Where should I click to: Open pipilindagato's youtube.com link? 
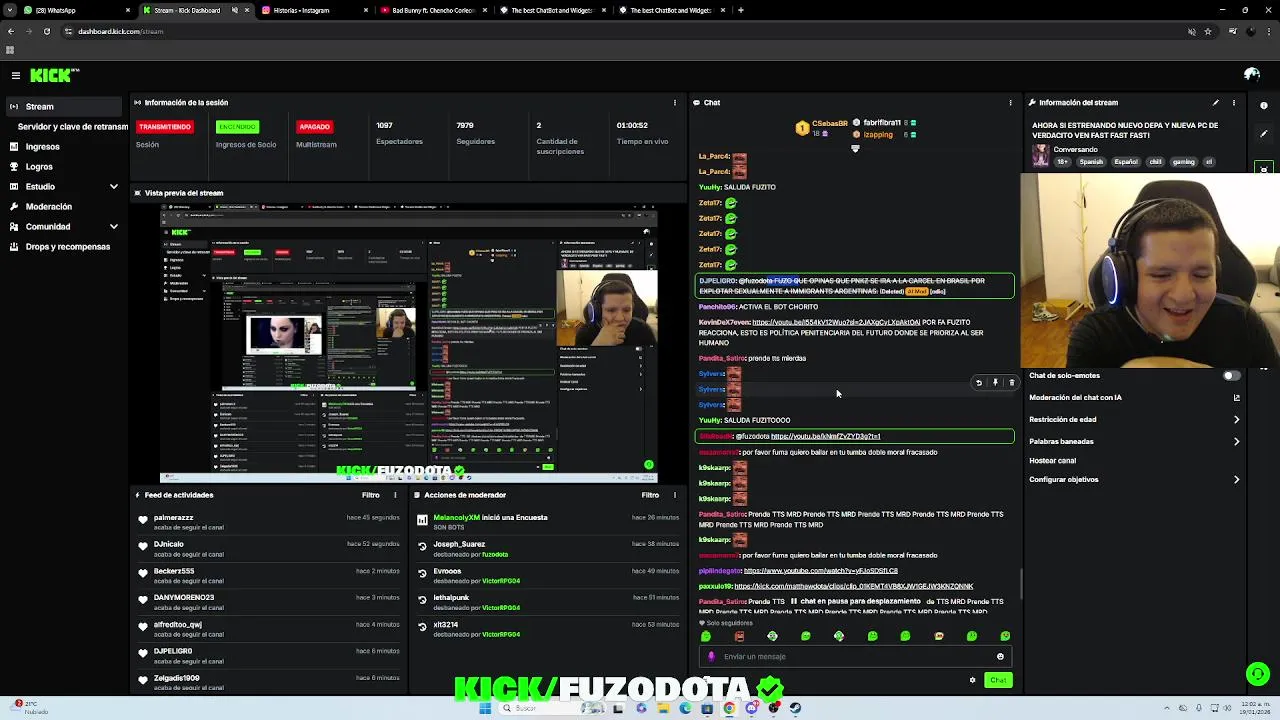pyautogui.click(x=821, y=571)
